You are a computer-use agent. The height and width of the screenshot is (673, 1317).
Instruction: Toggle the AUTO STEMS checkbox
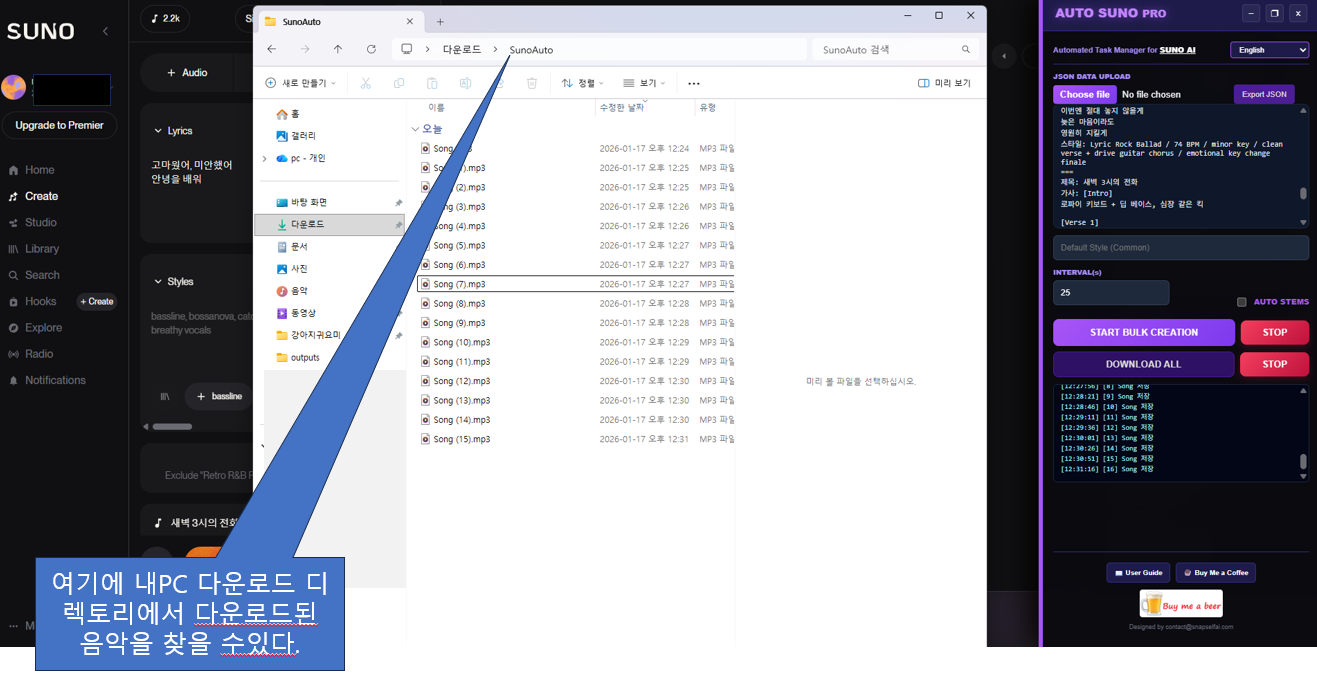[1242, 302]
